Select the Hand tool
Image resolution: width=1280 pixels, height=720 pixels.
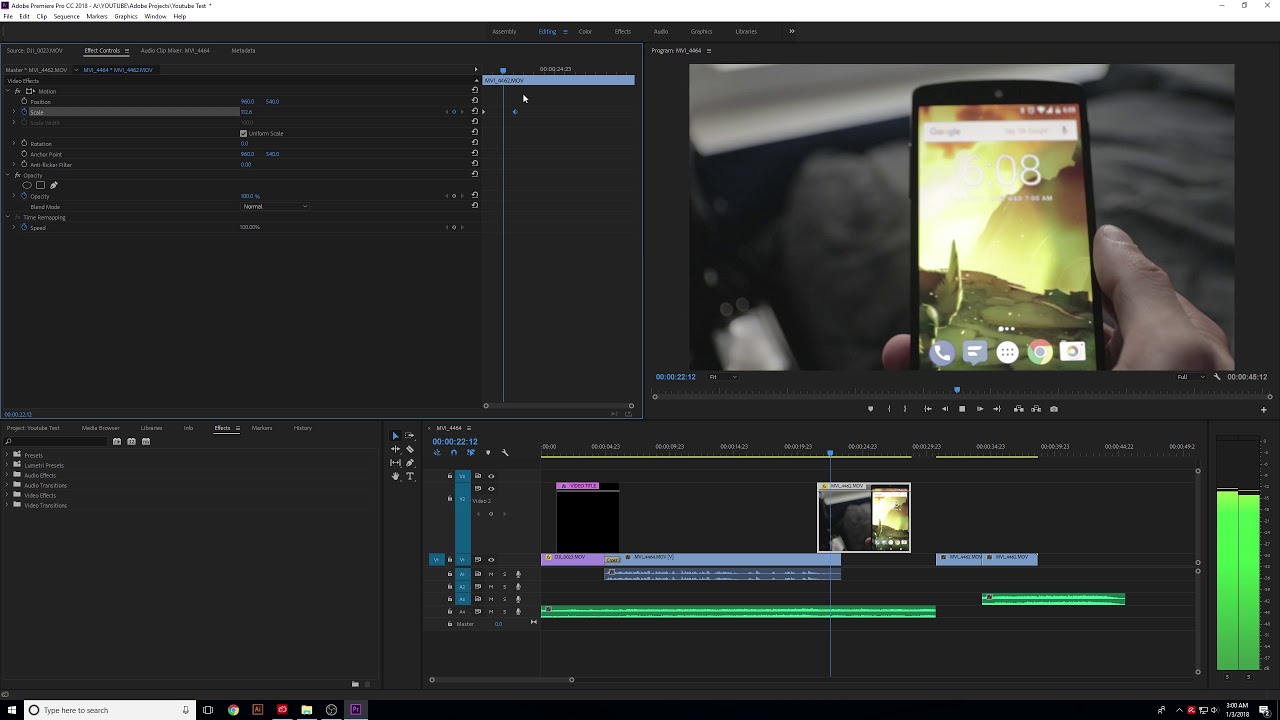coord(395,476)
